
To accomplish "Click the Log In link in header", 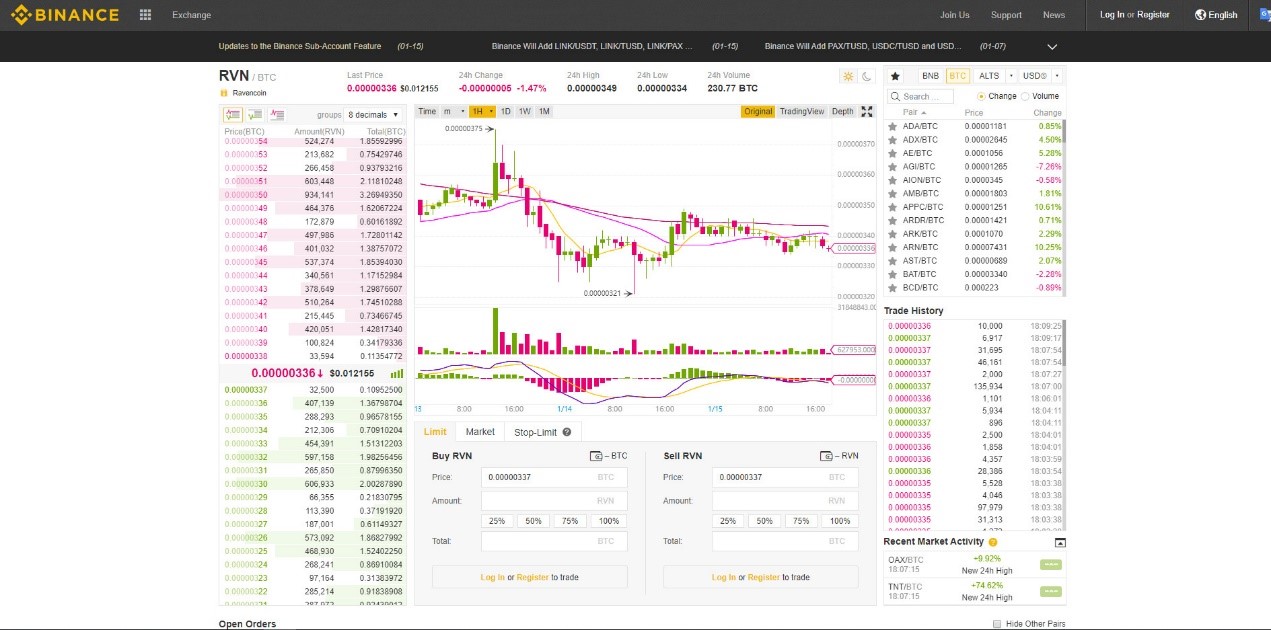I will click(1112, 15).
